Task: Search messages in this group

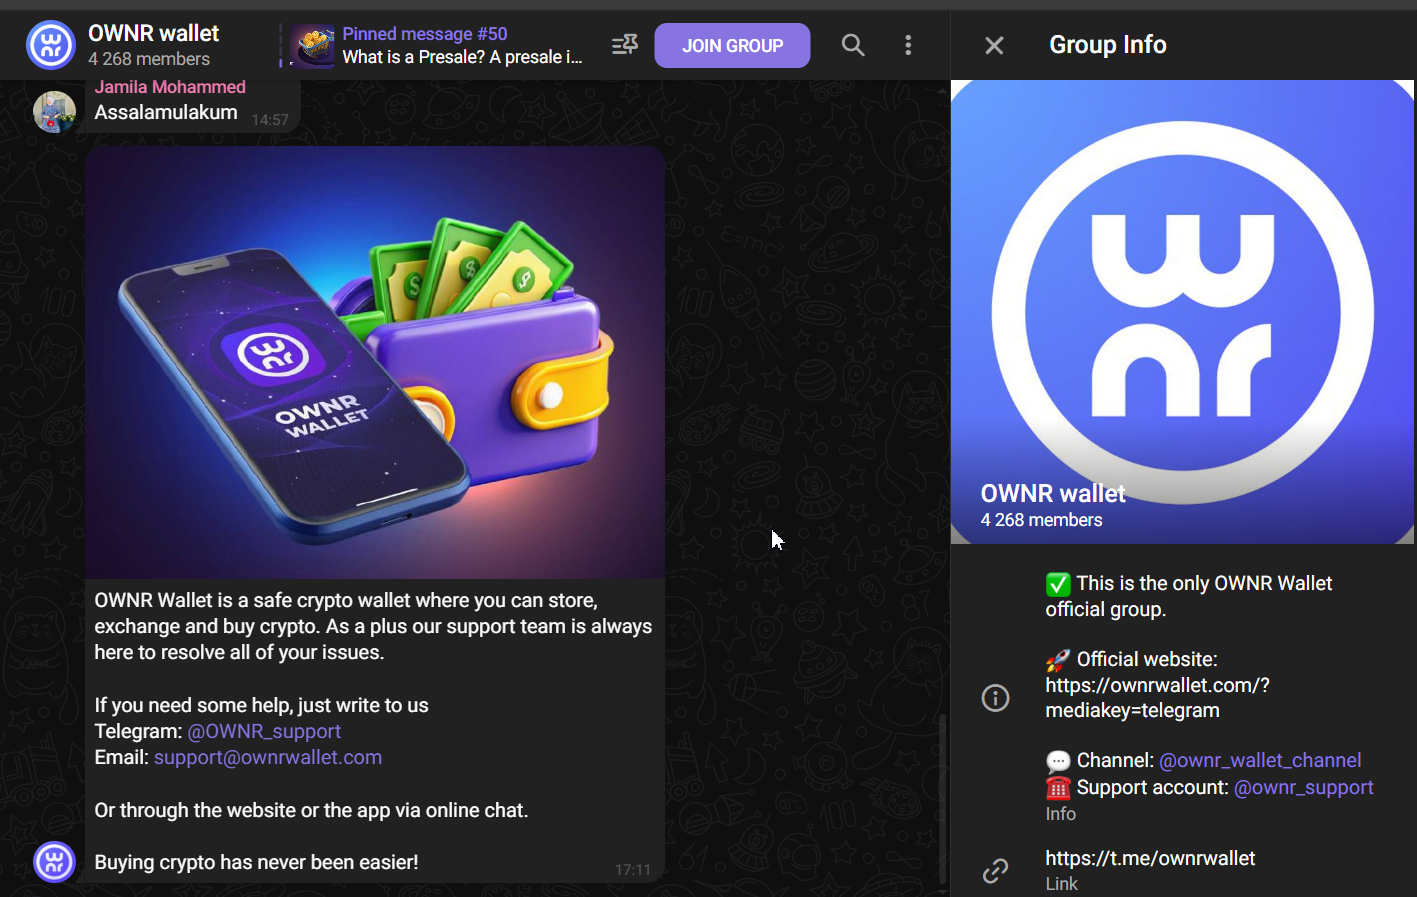Action: (853, 45)
